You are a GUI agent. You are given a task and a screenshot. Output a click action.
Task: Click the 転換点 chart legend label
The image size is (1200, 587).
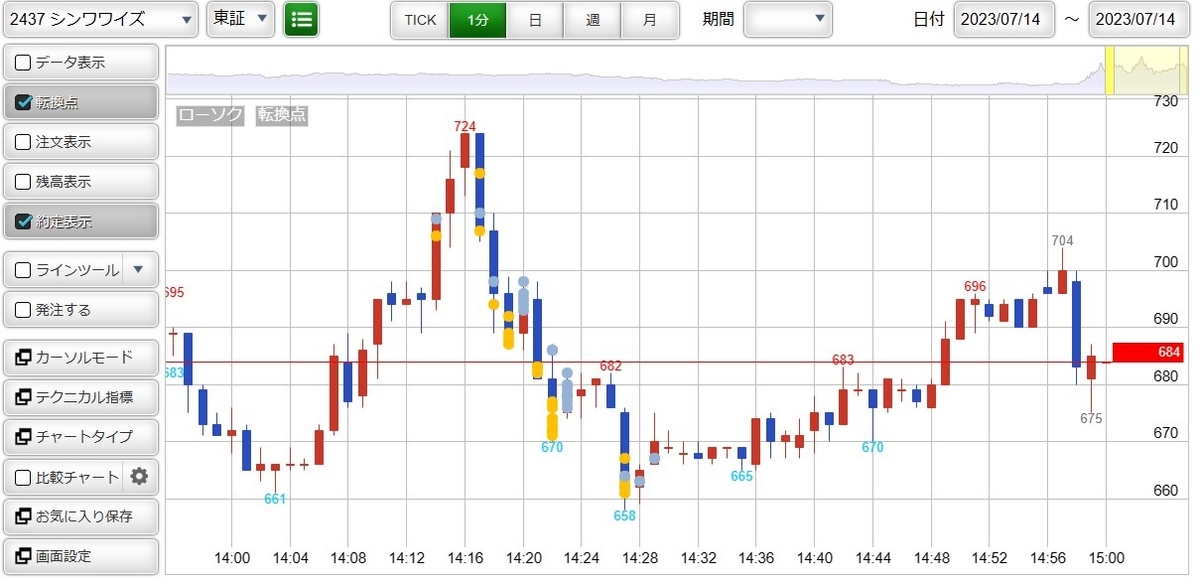point(282,115)
